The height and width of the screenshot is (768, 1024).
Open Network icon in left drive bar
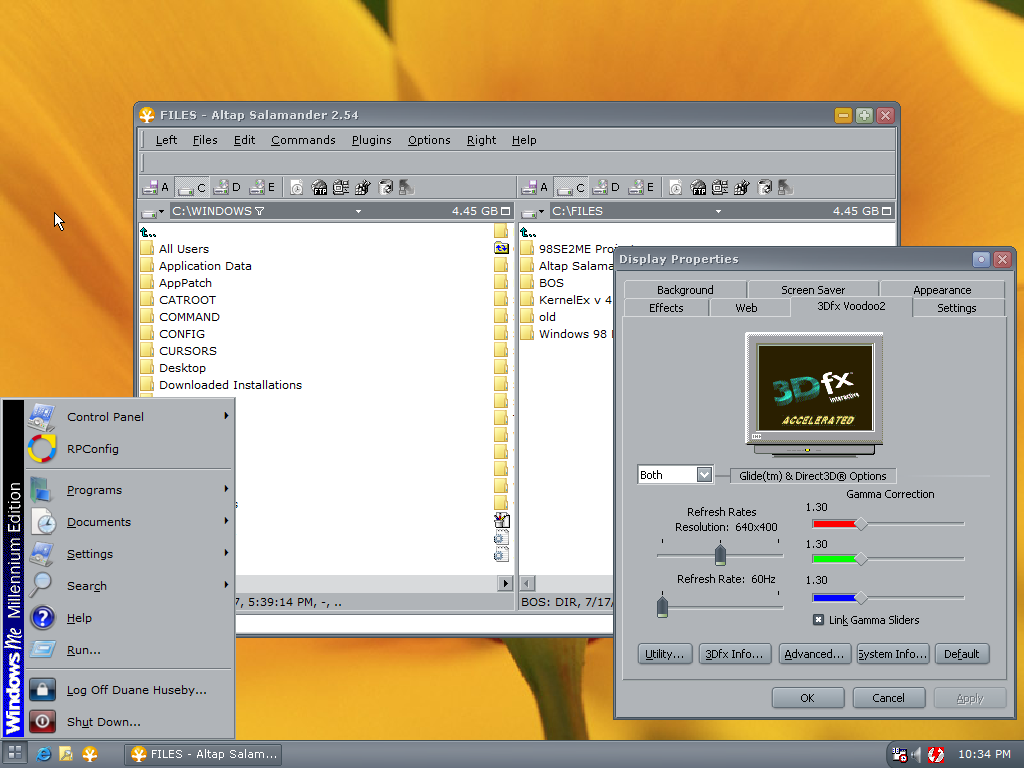[x=340, y=188]
